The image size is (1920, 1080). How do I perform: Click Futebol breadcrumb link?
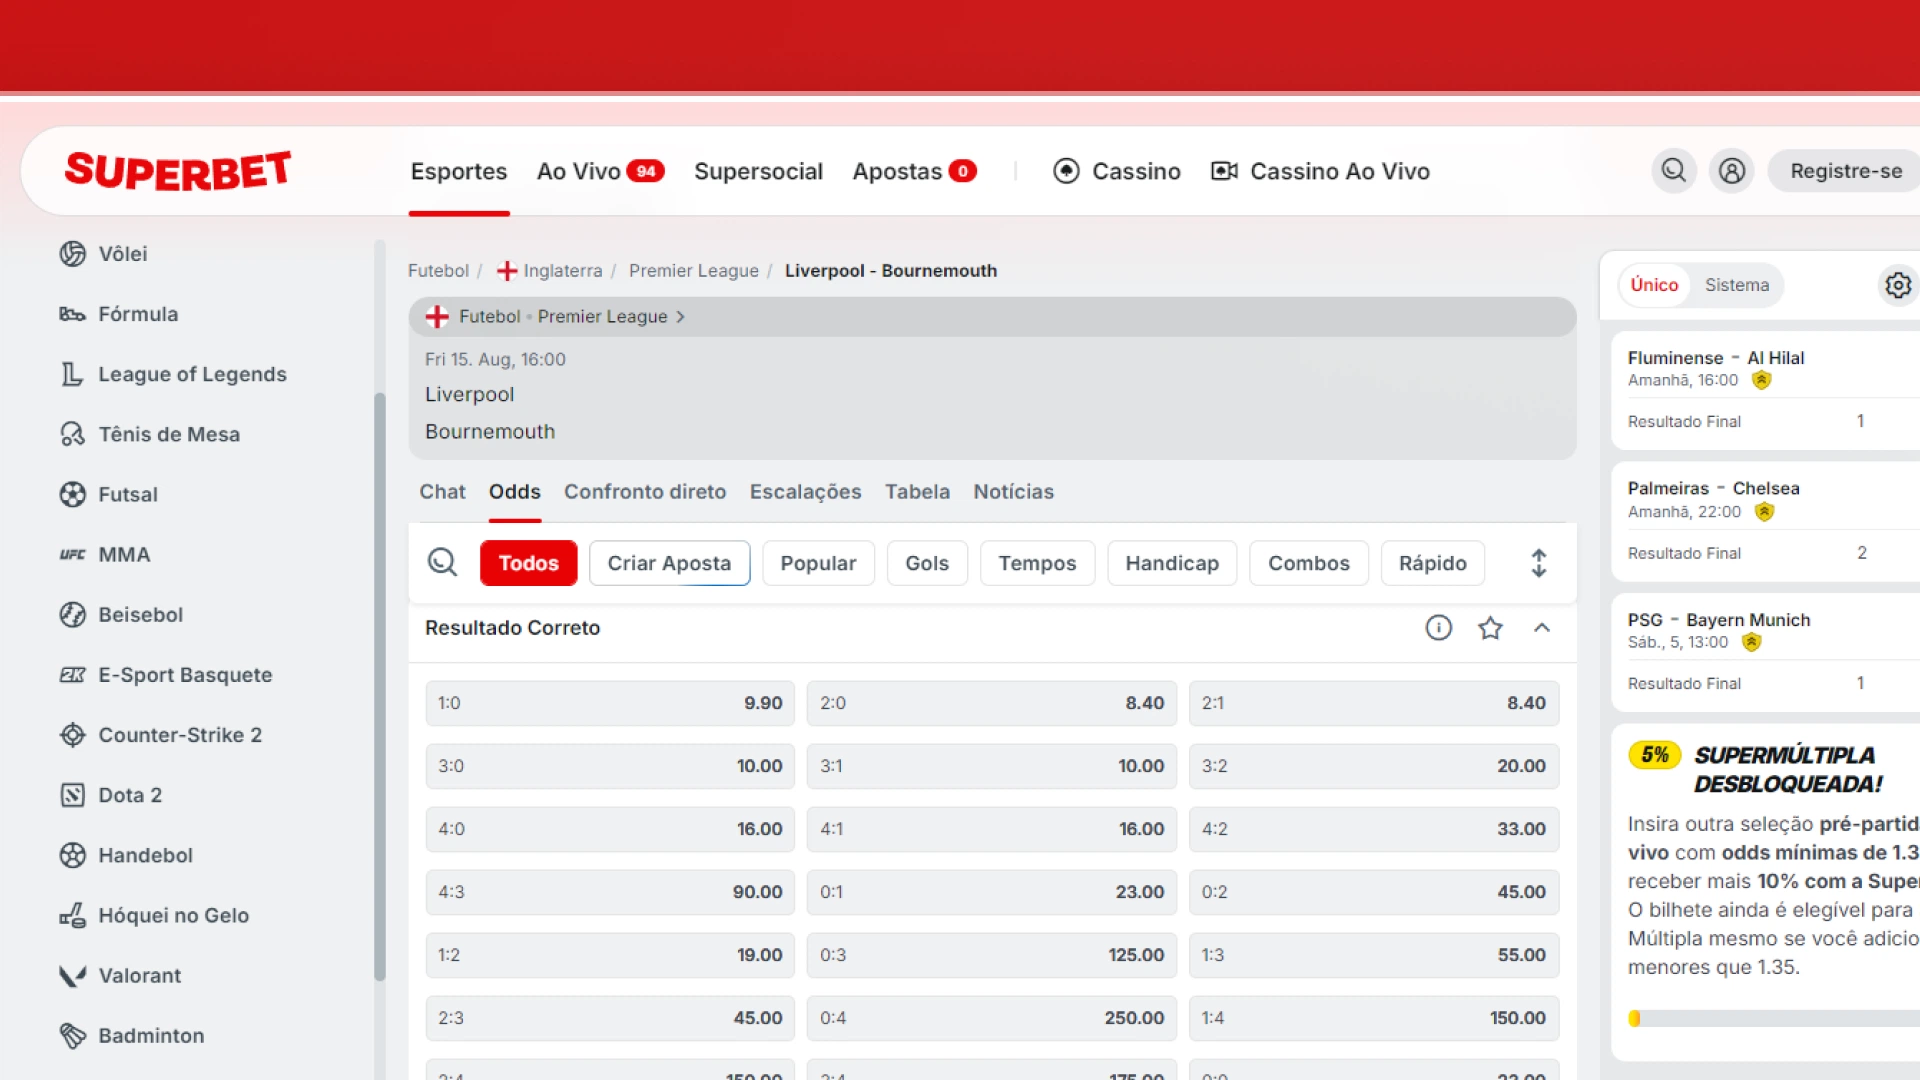[x=438, y=271]
